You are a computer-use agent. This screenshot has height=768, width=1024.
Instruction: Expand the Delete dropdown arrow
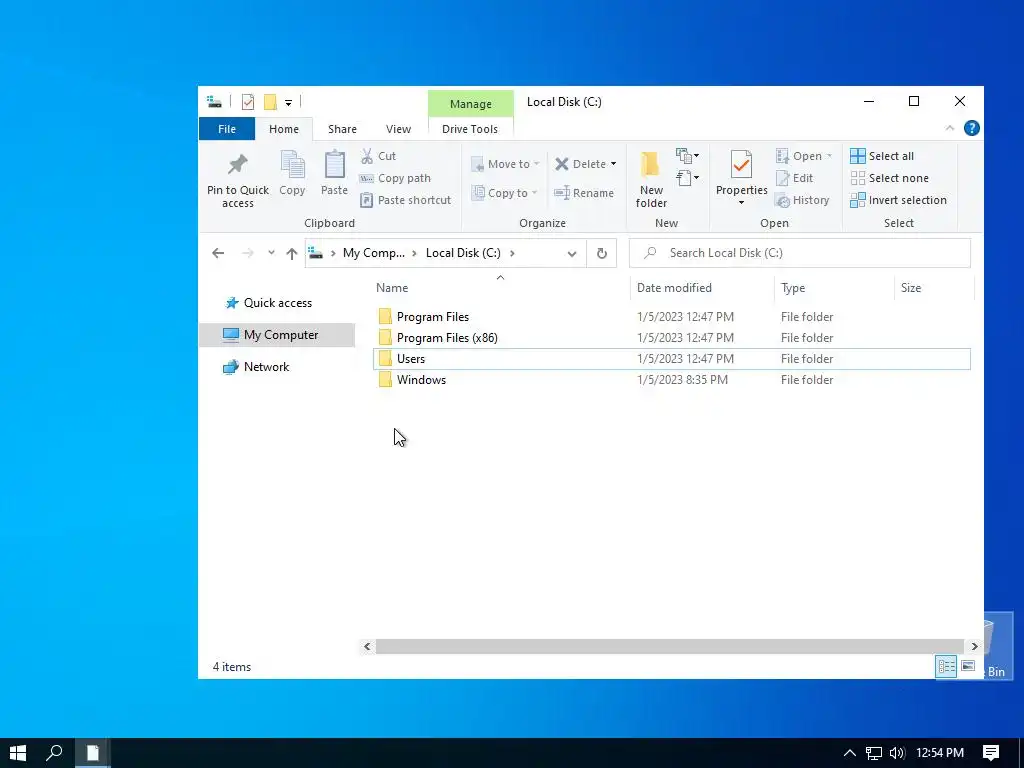coord(613,164)
